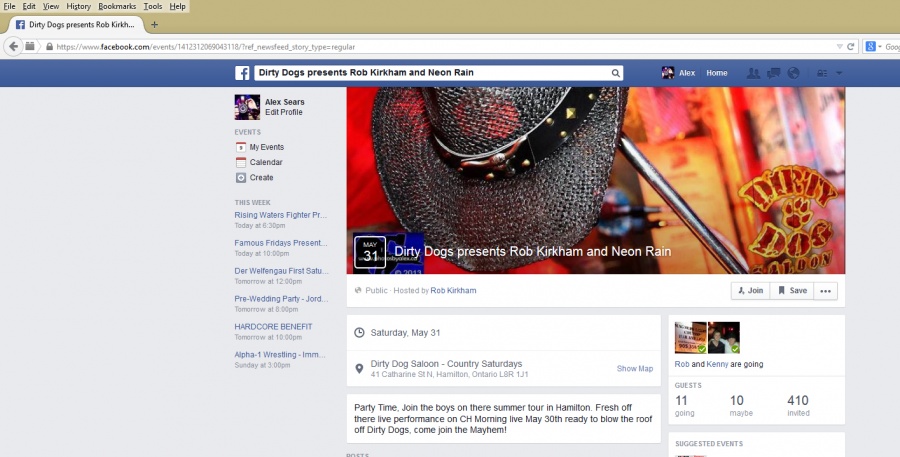900x457 pixels.
Task: Open the privacy shortcuts icon
Action: point(822,73)
